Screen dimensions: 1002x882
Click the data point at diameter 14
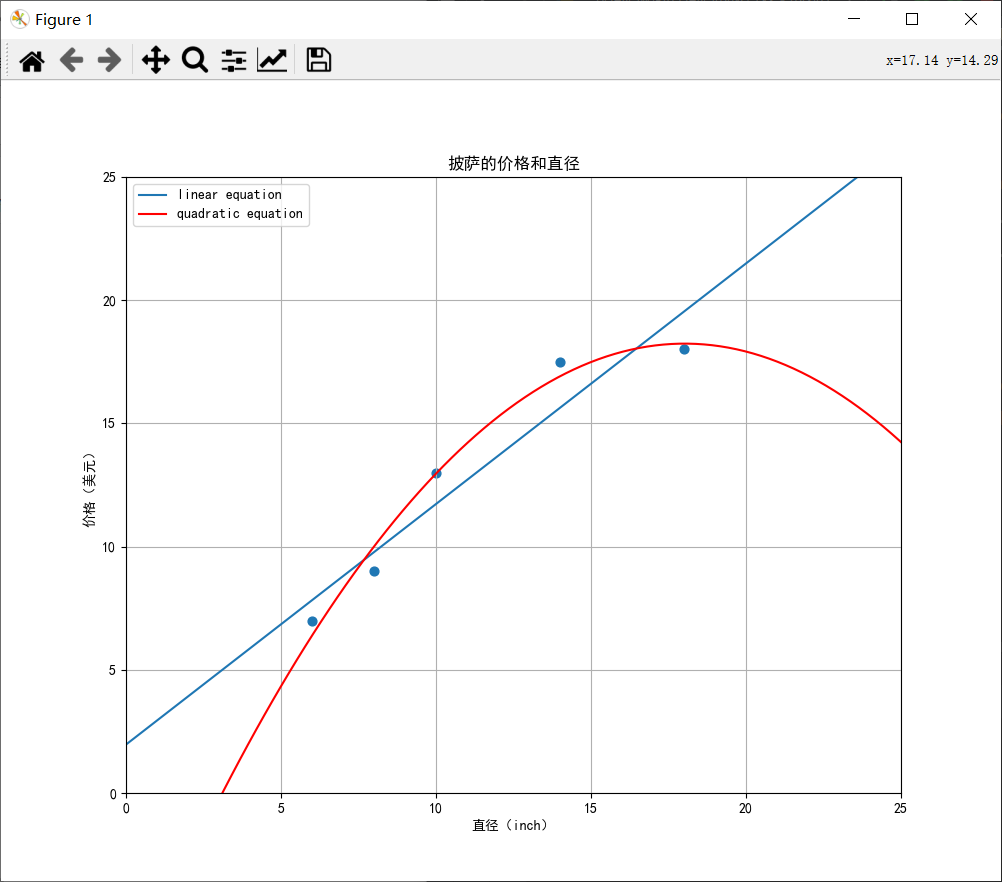[x=560, y=362]
